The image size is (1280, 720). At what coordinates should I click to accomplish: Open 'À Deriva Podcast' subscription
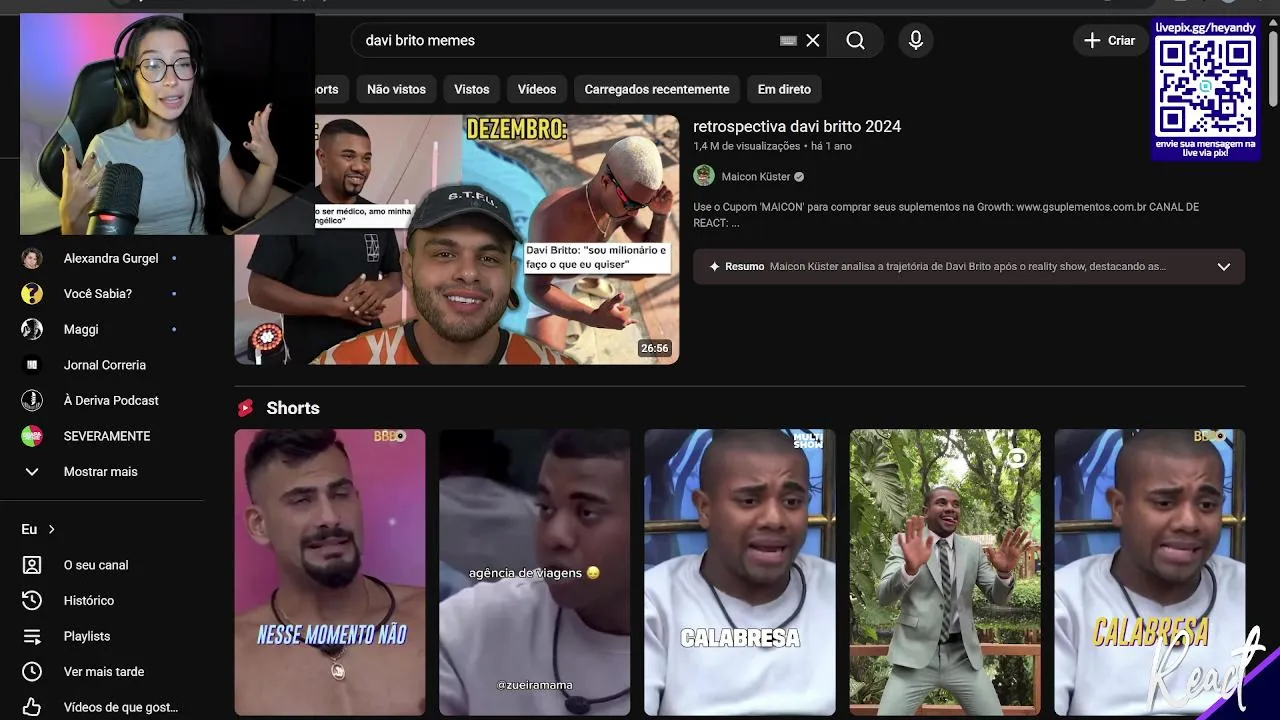coord(111,400)
